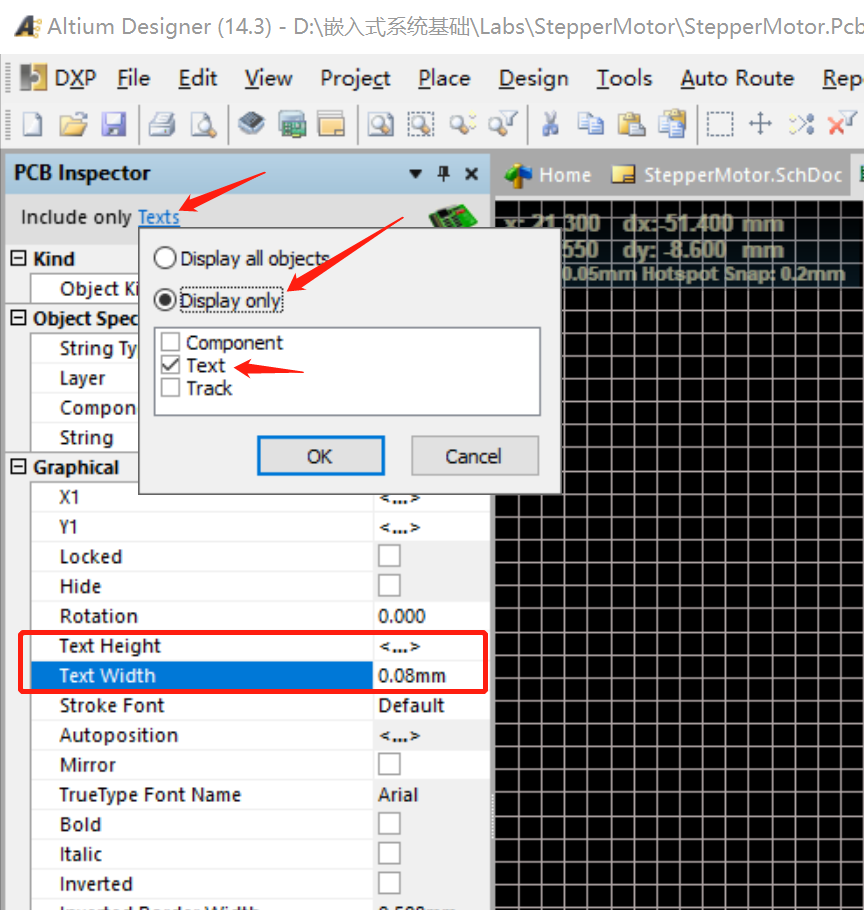Toggle the Mirror checkbox

click(x=389, y=764)
